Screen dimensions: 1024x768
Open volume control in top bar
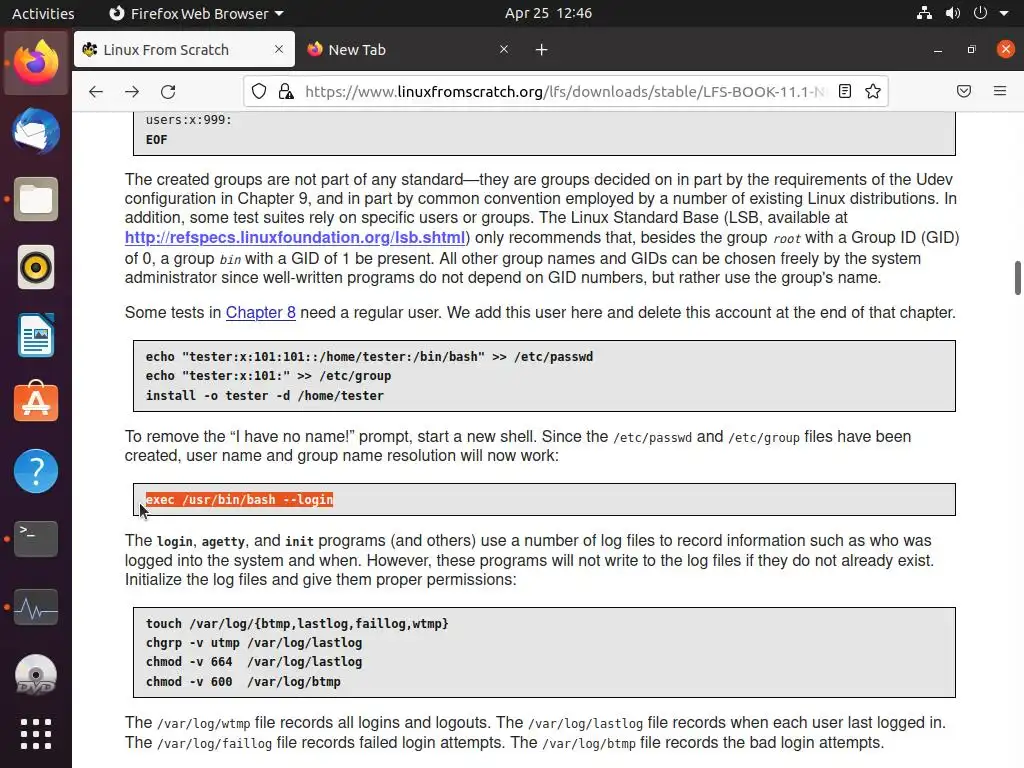(x=953, y=13)
